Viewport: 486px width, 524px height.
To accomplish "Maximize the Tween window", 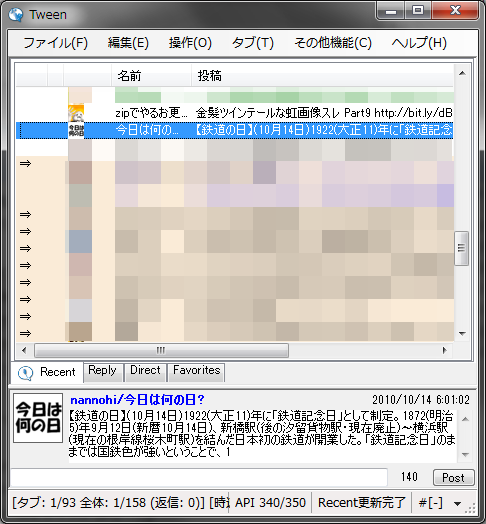I will pos(418,11).
